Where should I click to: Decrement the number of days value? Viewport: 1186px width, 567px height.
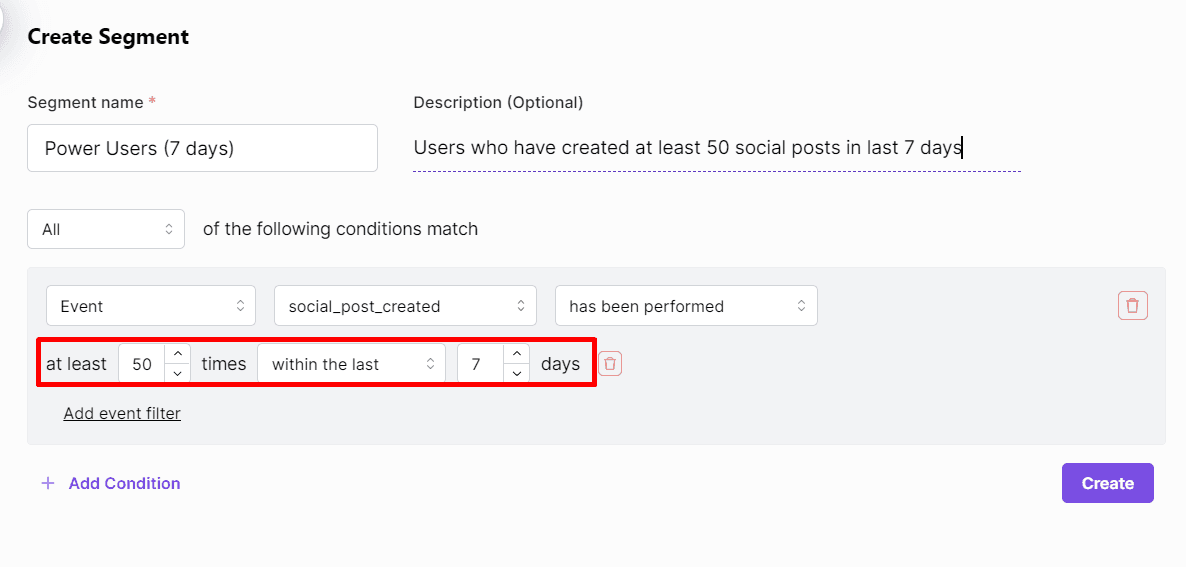pyautogui.click(x=515, y=374)
